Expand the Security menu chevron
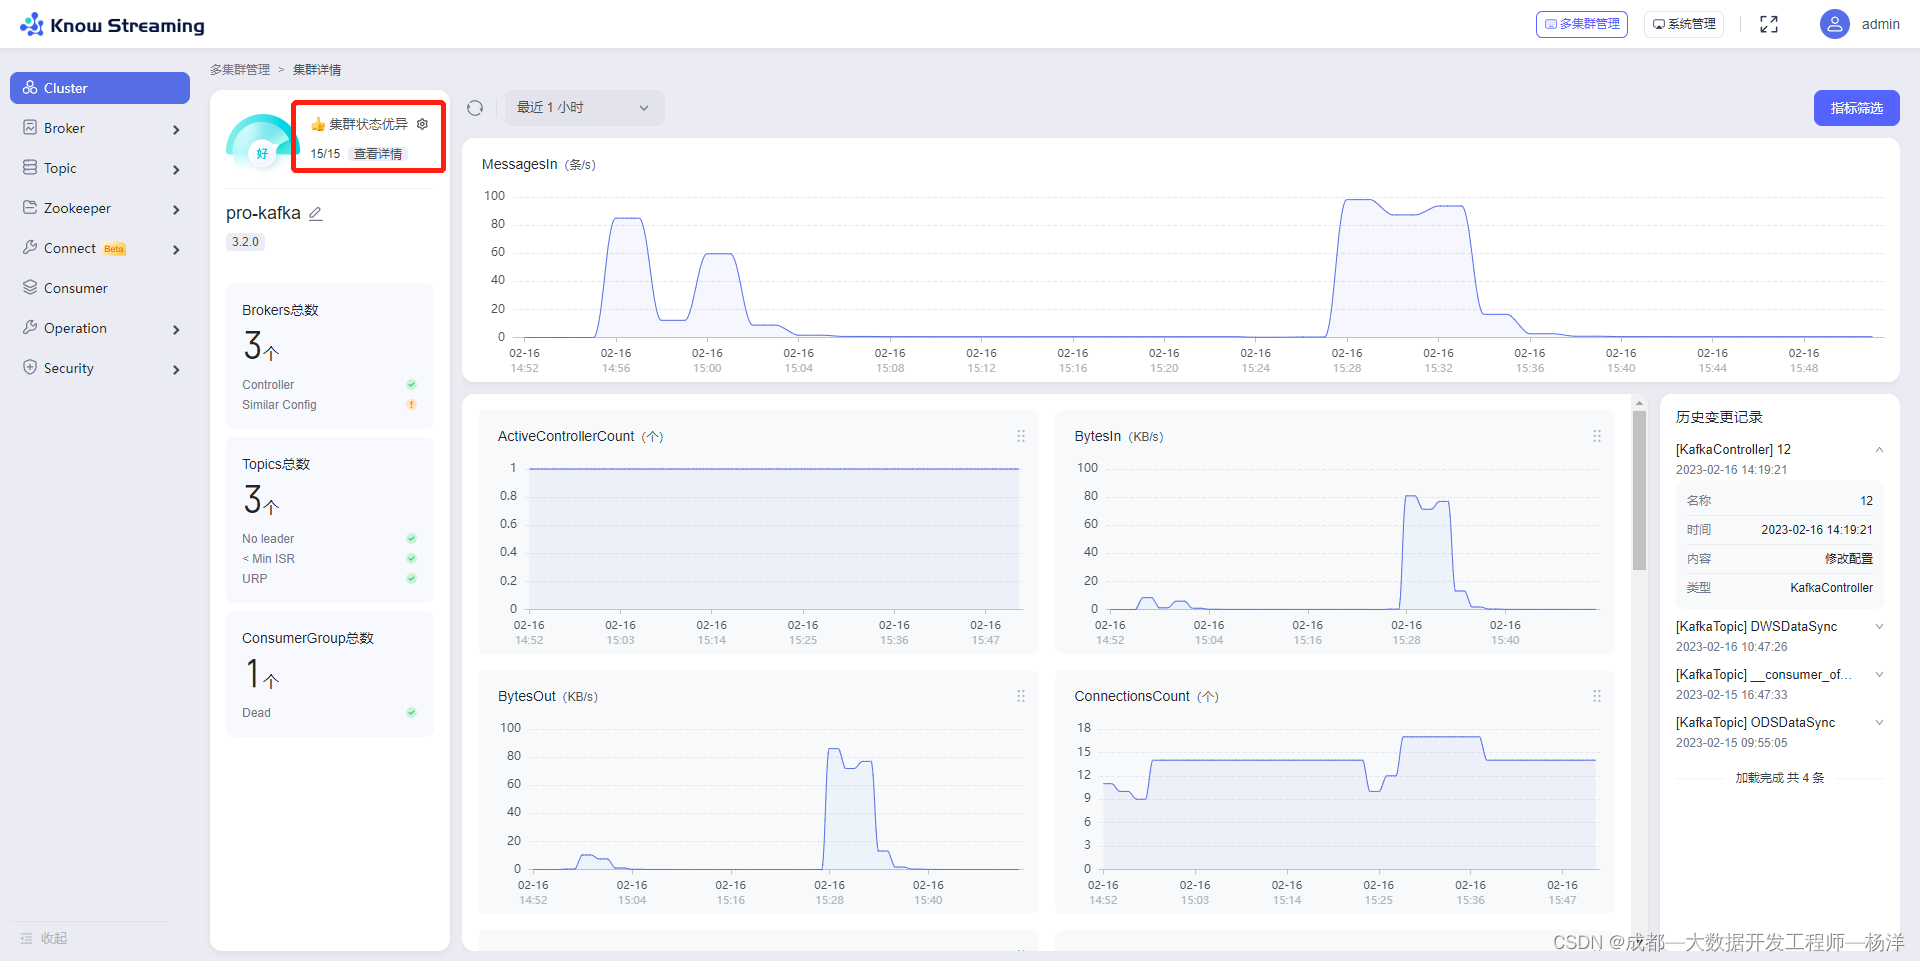The height and width of the screenshot is (961, 1920). (176, 369)
